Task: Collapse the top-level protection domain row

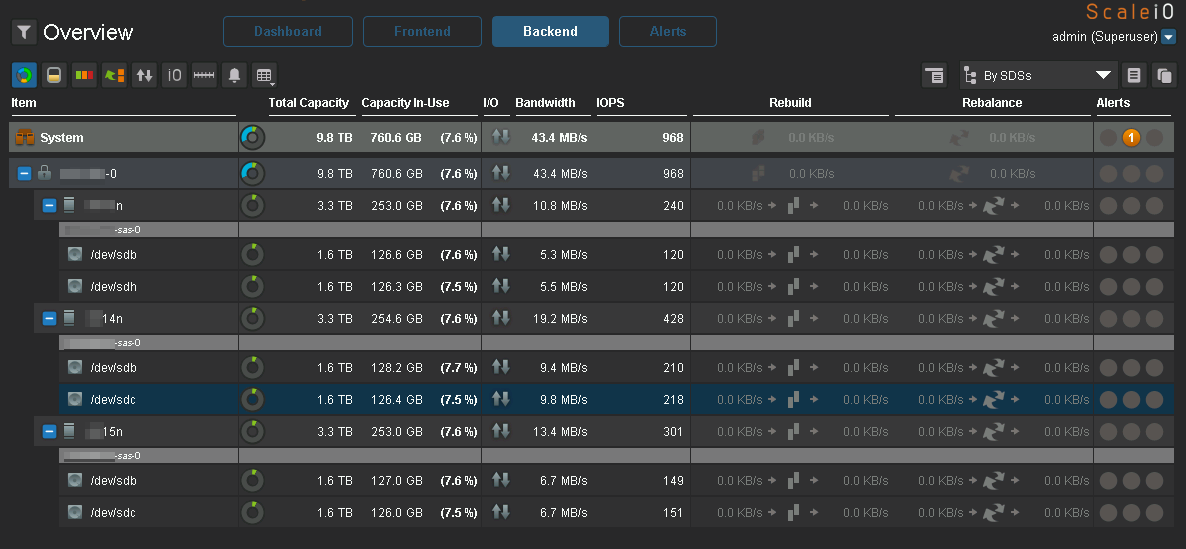Action: point(25,174)
